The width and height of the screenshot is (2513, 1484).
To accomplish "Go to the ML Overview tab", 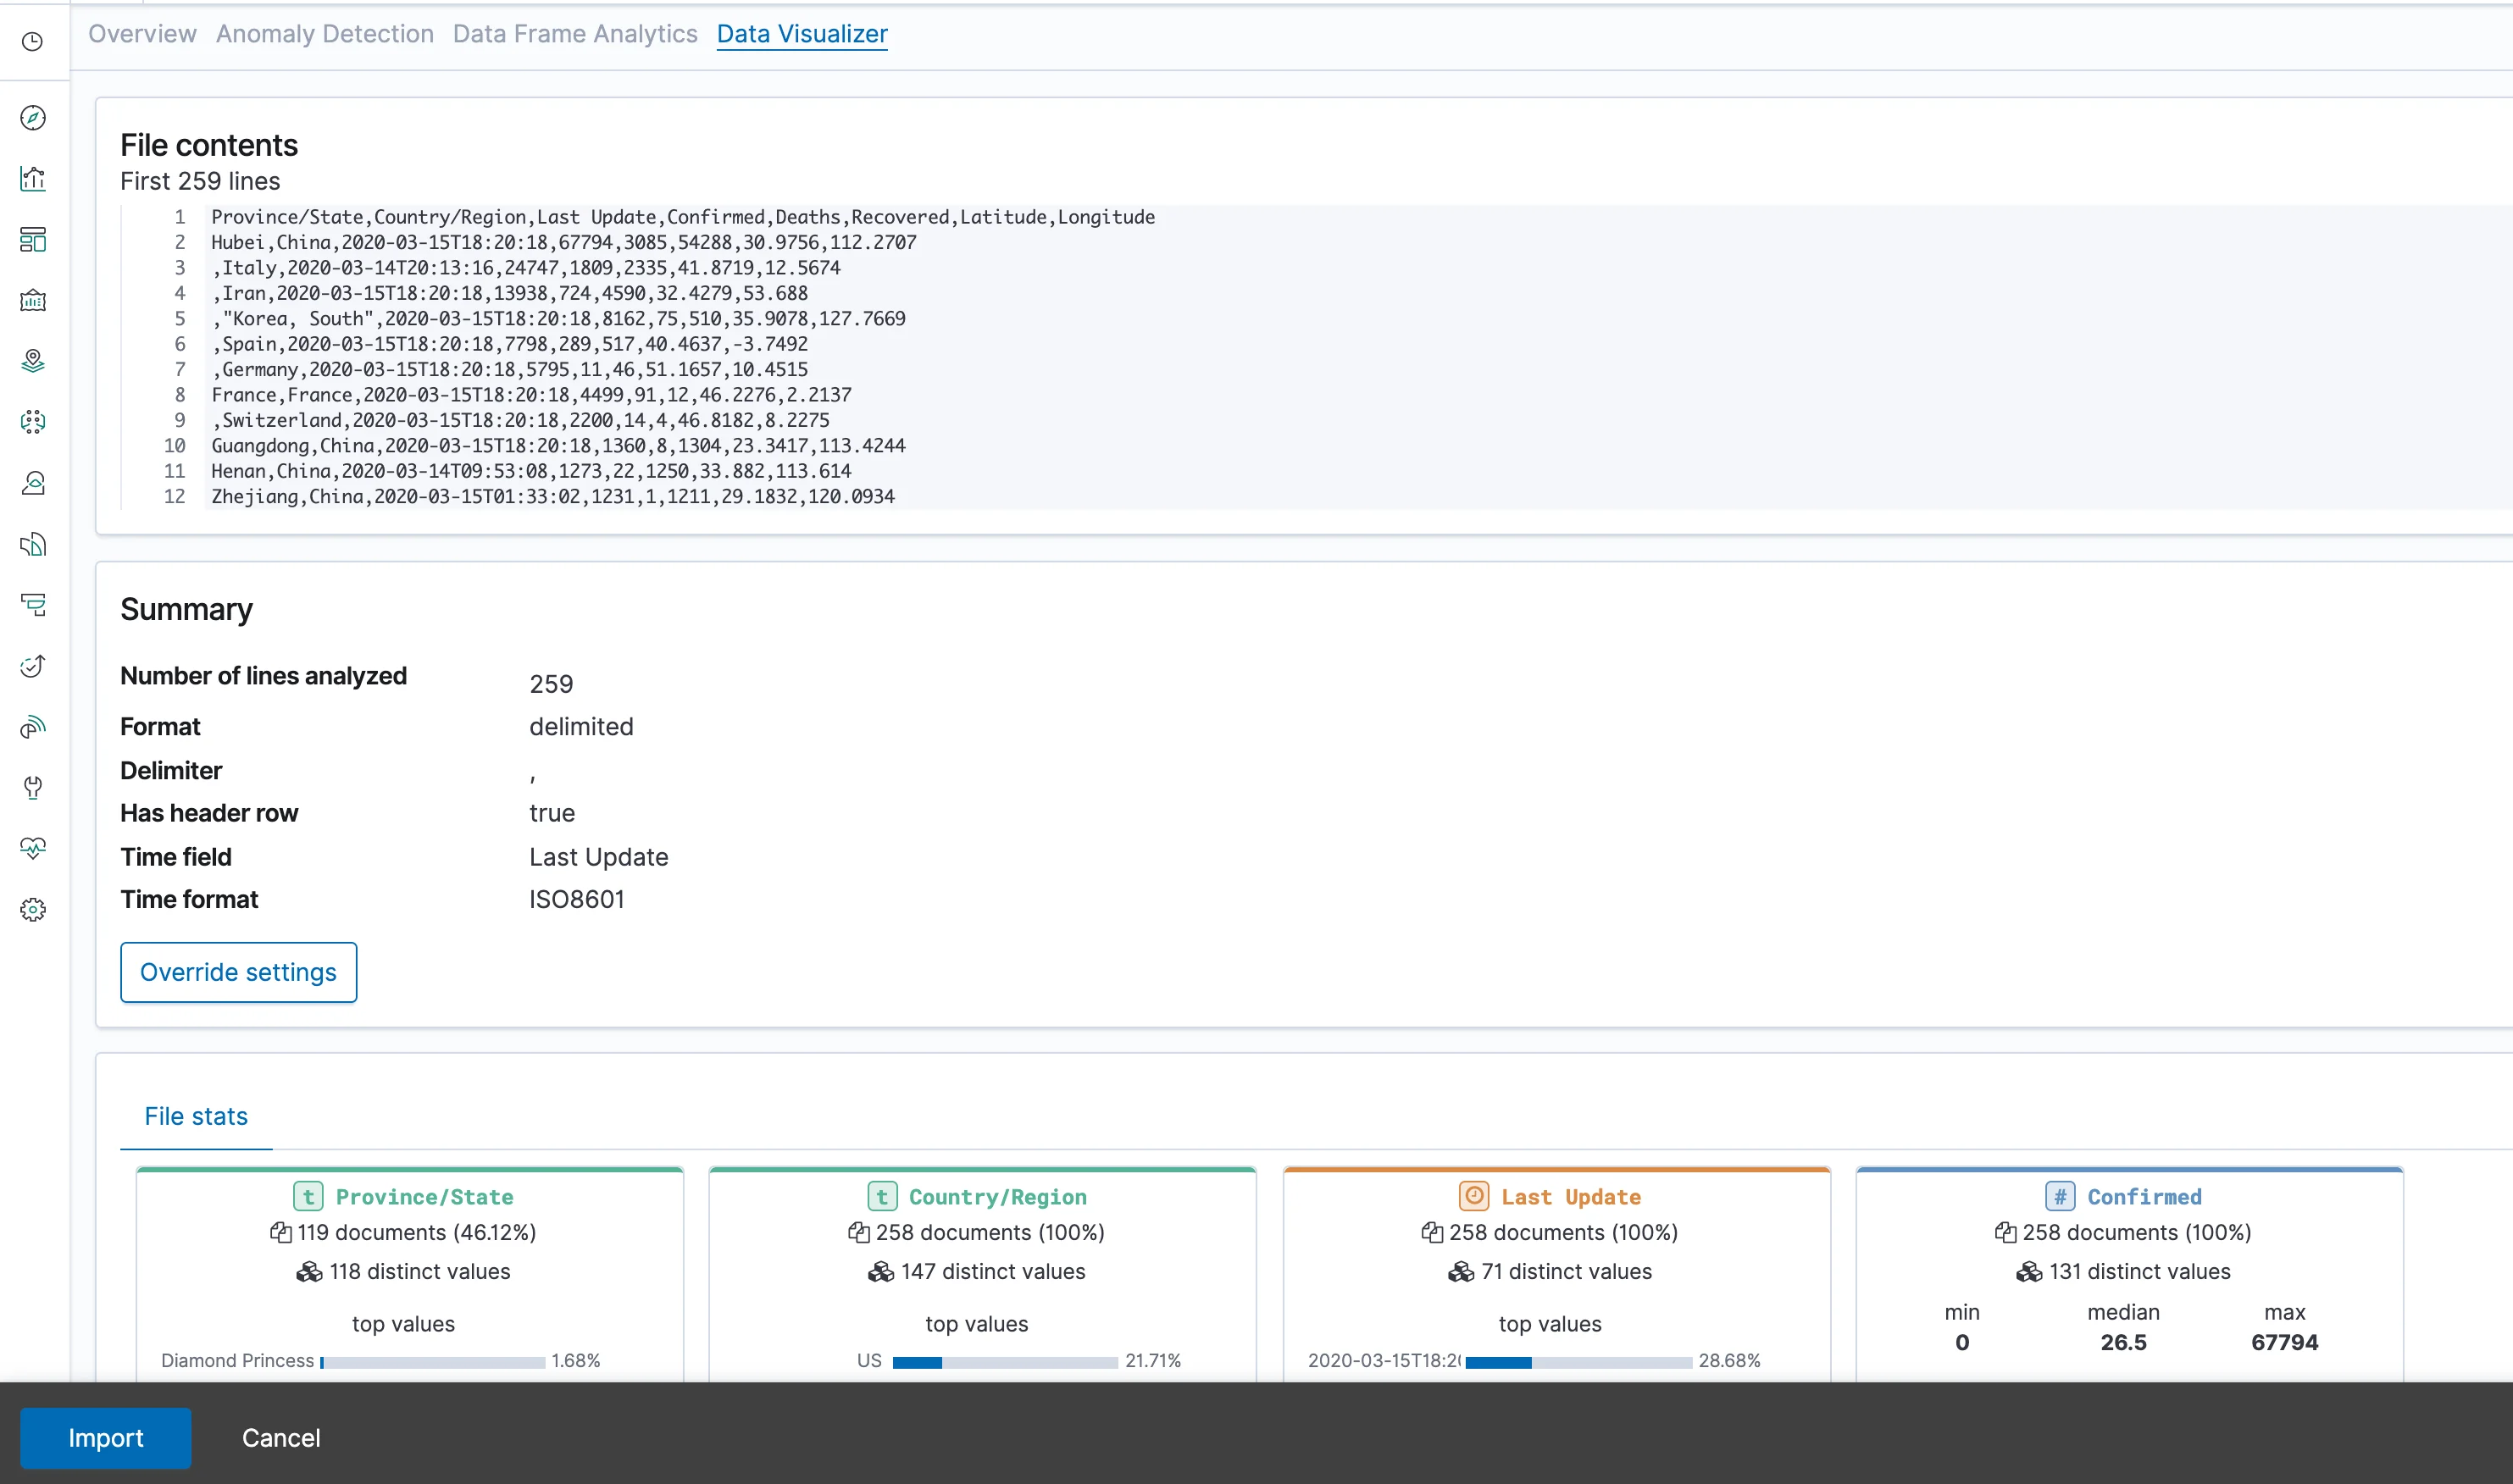I will point(142,34).
